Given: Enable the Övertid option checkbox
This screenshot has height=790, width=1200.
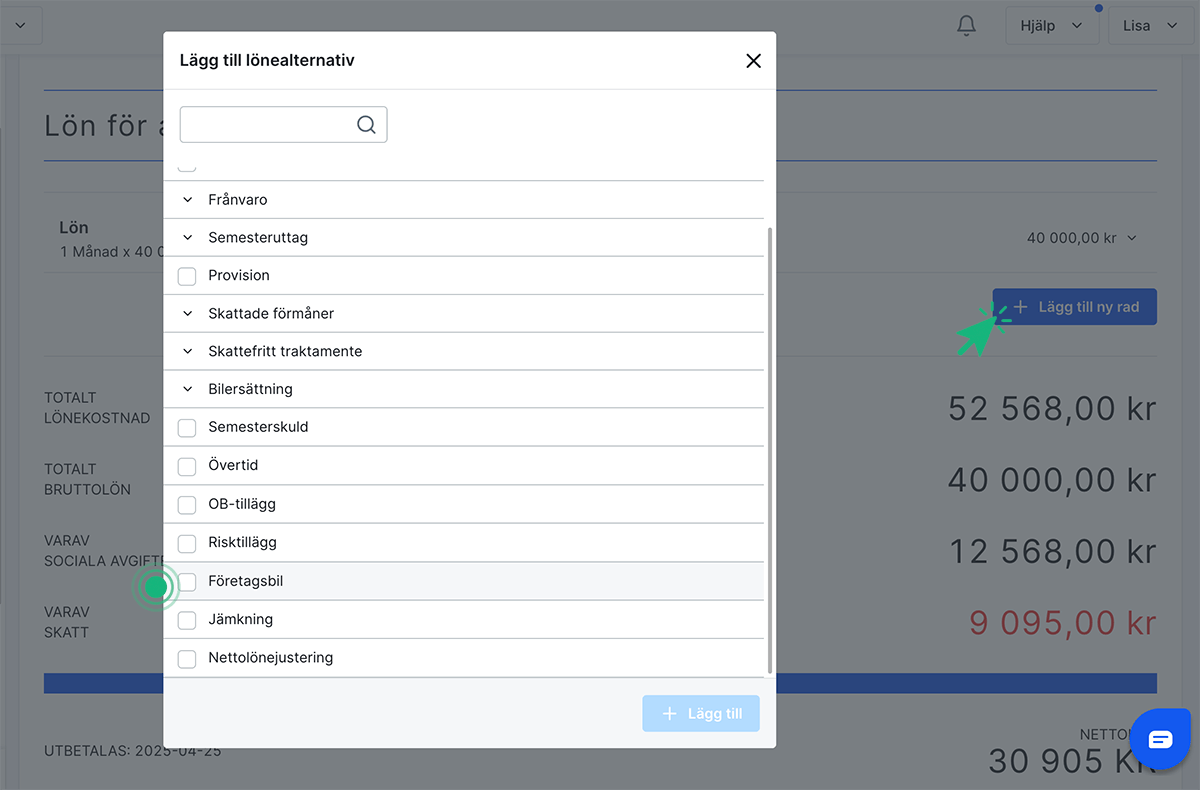Looking at the screenshot, I should pos(187,466).
